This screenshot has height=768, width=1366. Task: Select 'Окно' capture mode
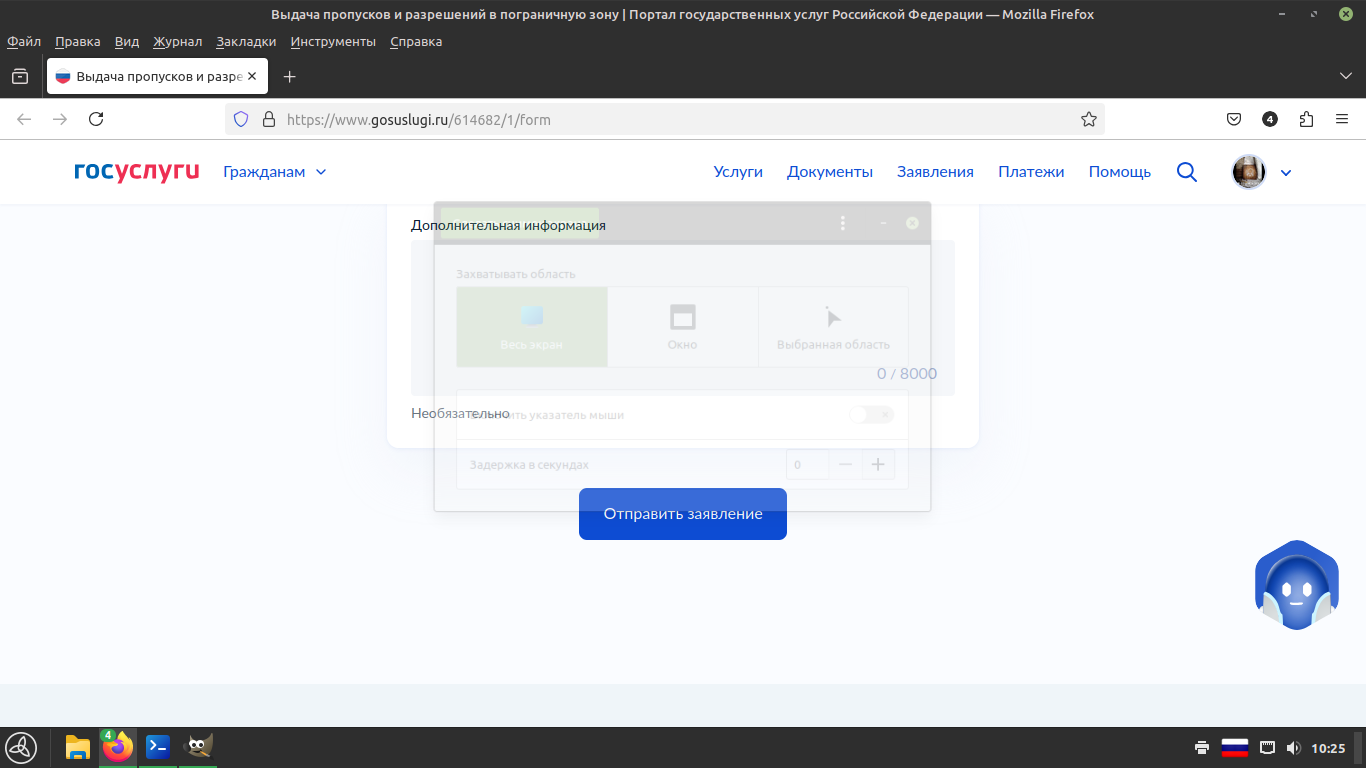(683, 327)
